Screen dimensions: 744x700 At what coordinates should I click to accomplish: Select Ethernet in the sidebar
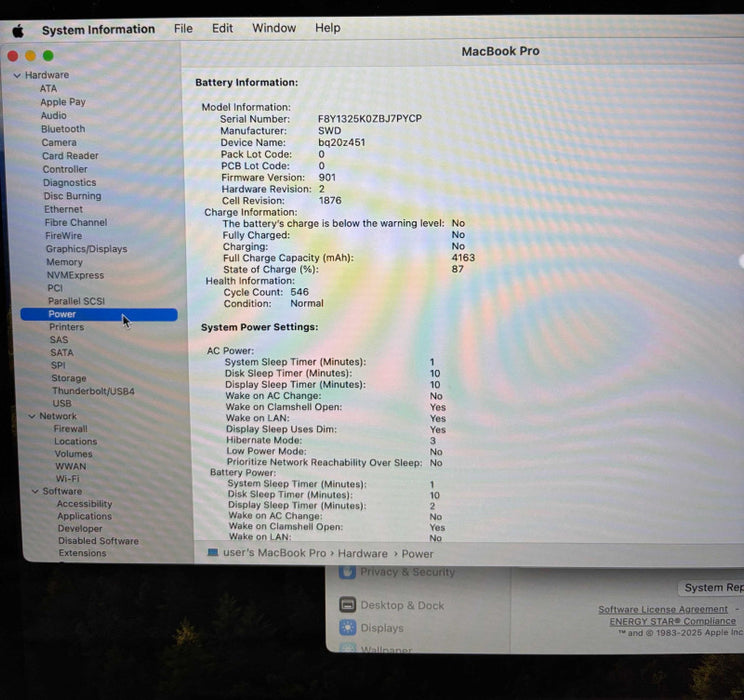click(x=64, y=209)
